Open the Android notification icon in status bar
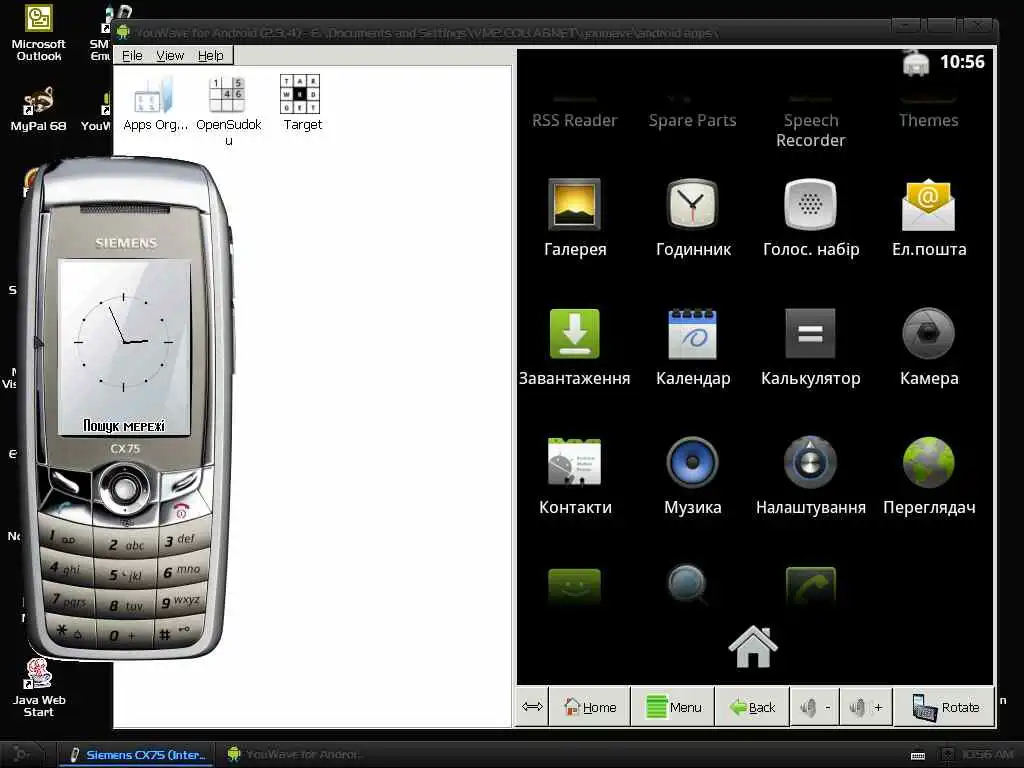The height and width of the screenshot is (768, 1024). click(916, 63)
